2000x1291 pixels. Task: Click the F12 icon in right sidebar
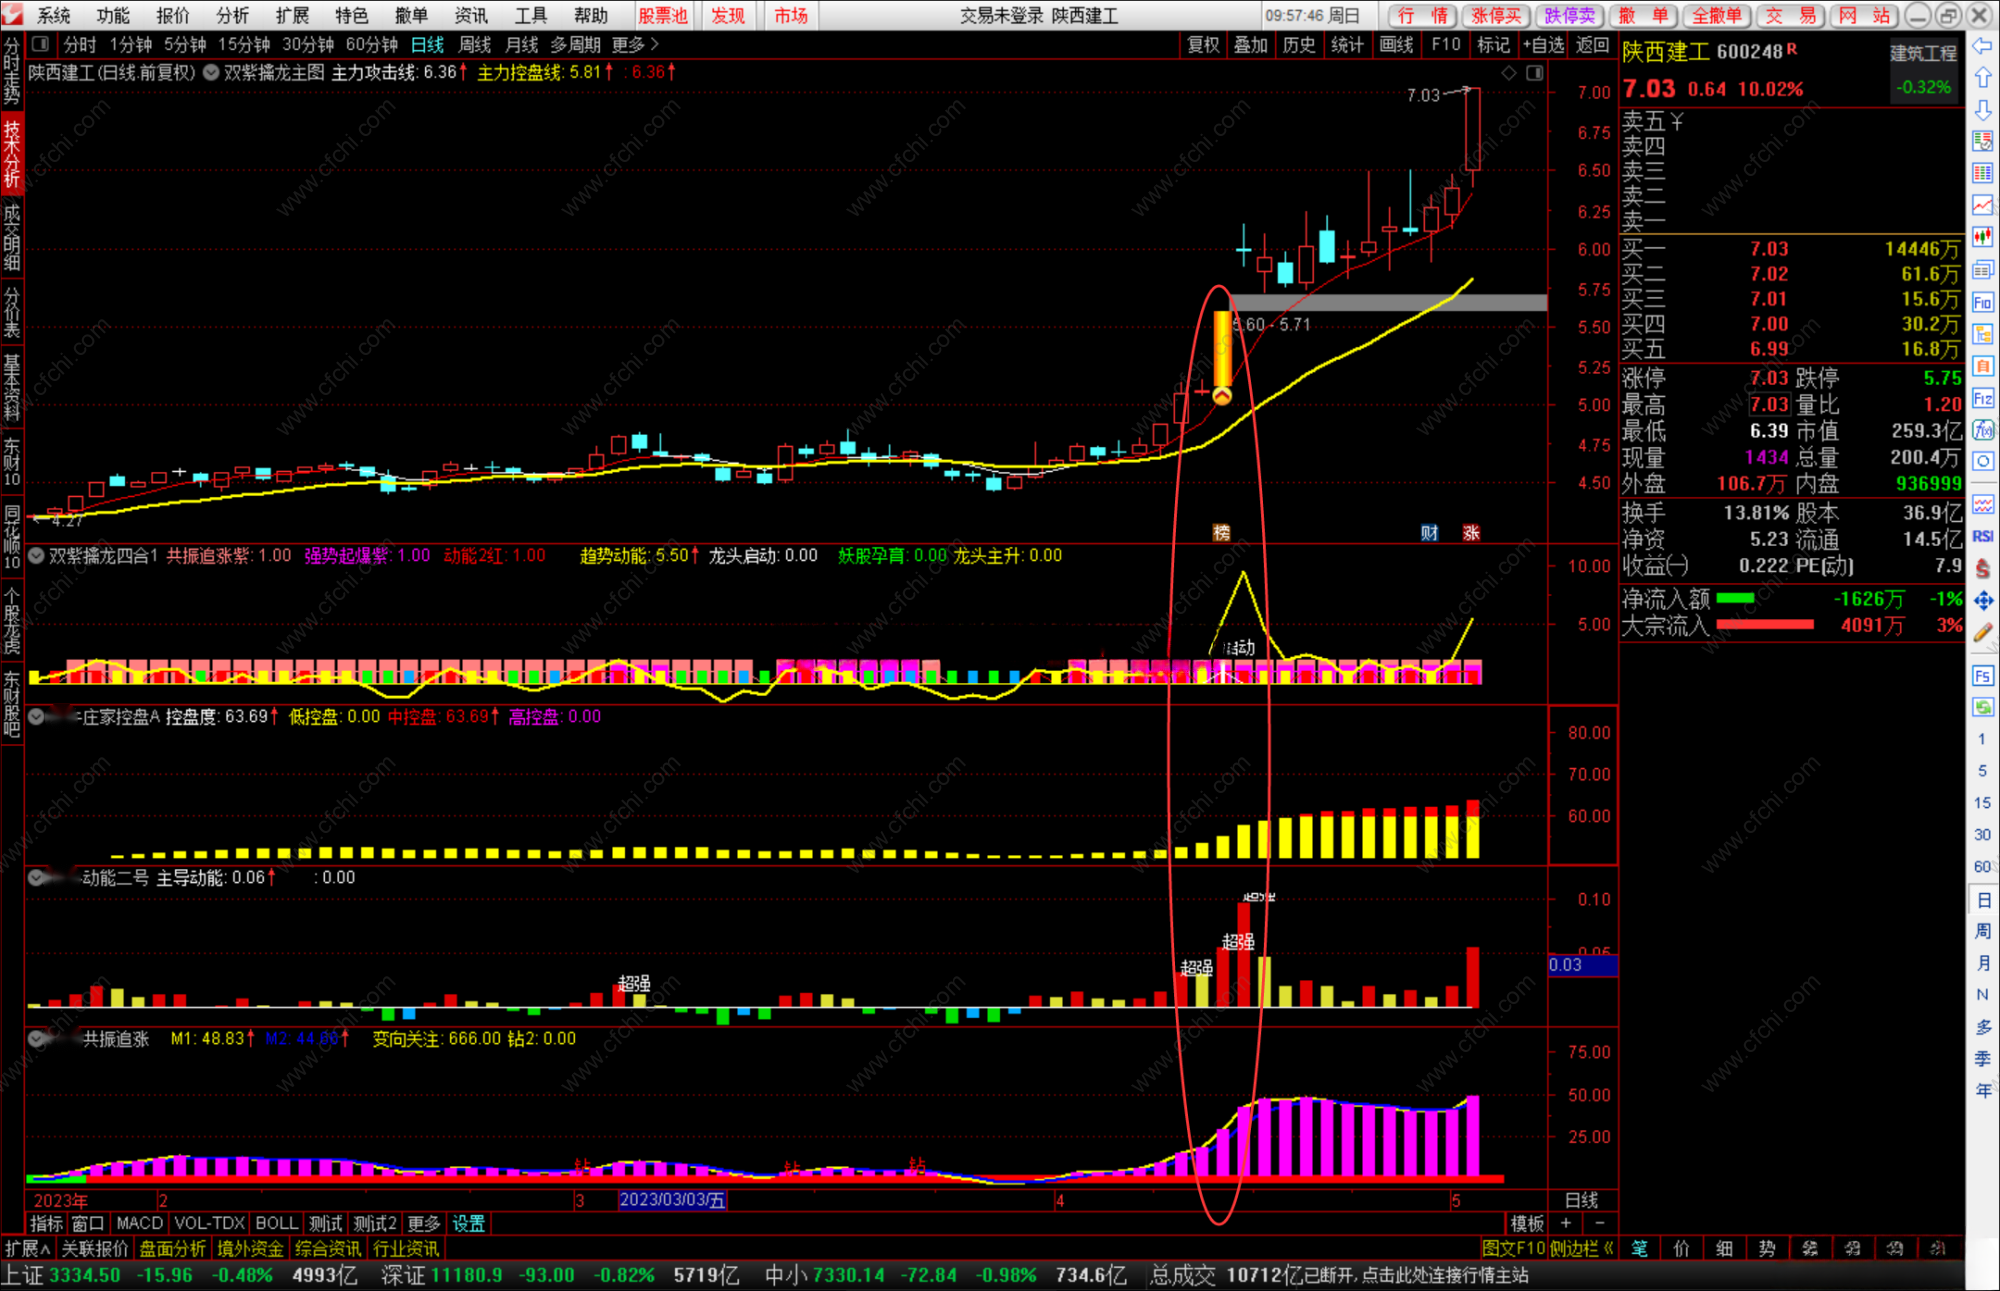pyautogui.click(x=1982, y=398)
